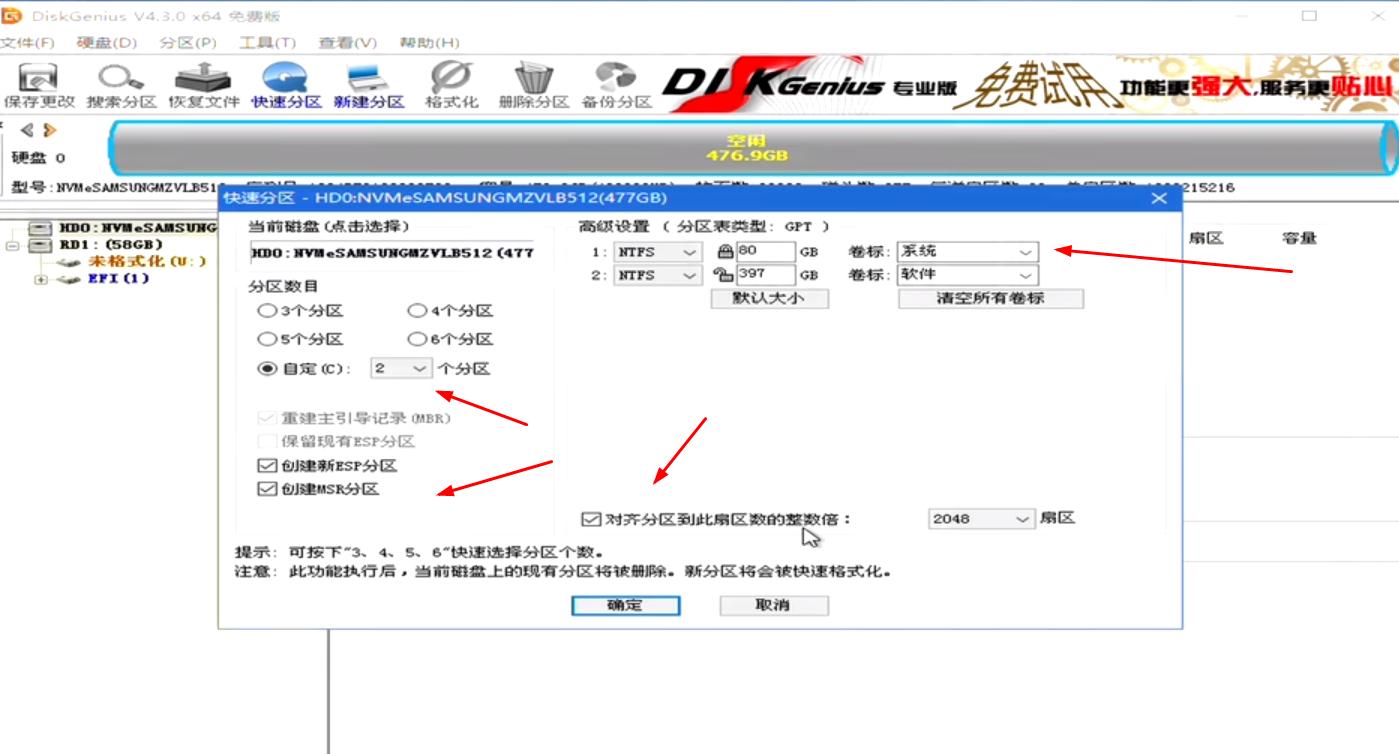Screen dimensions: 1399x754
Task: Click the unlocked padlock beside partition 2 size
Action: 726,275
